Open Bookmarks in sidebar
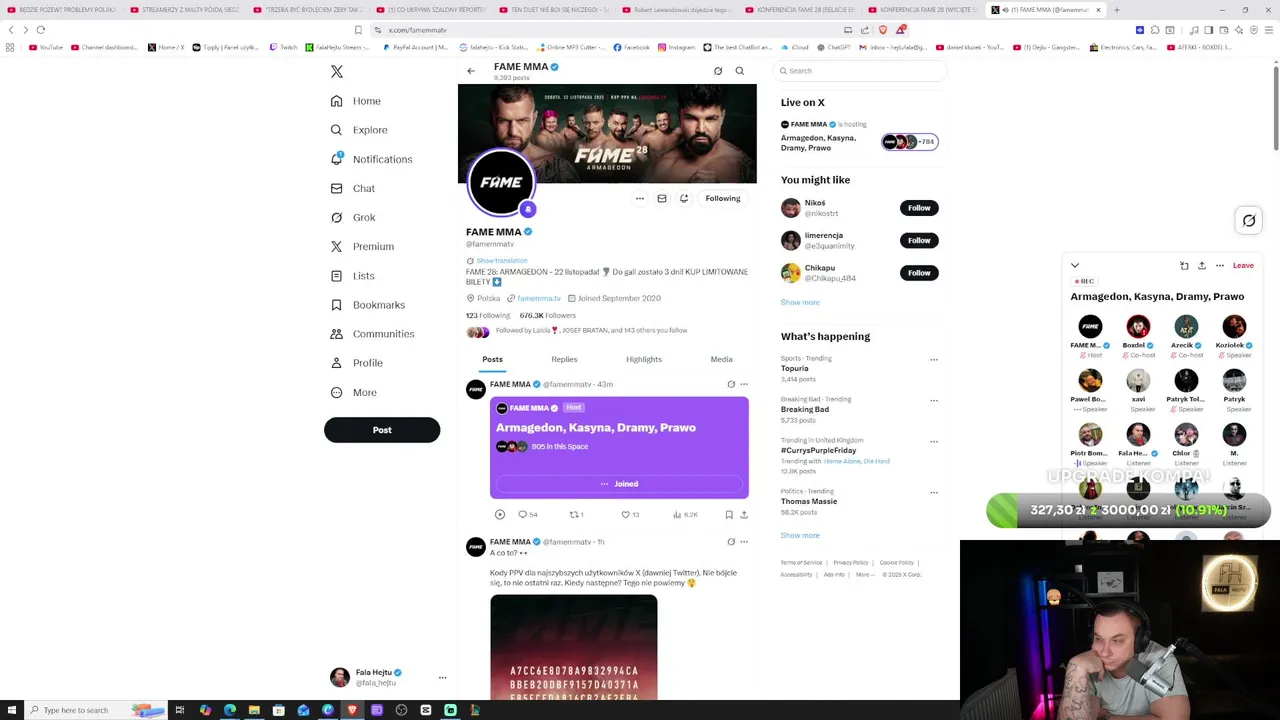Screen dimensions: 1280x720 click(x=367, y=305)
